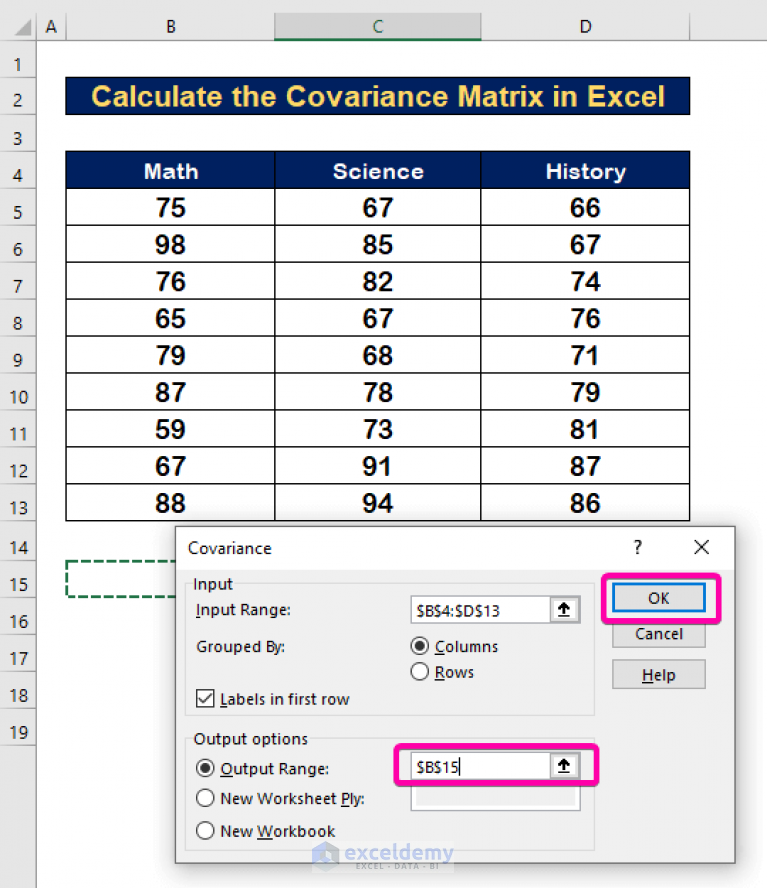Click the Science cell with value 68
Image resolution: width=767 pixels, height=888 pixels.
378,355
